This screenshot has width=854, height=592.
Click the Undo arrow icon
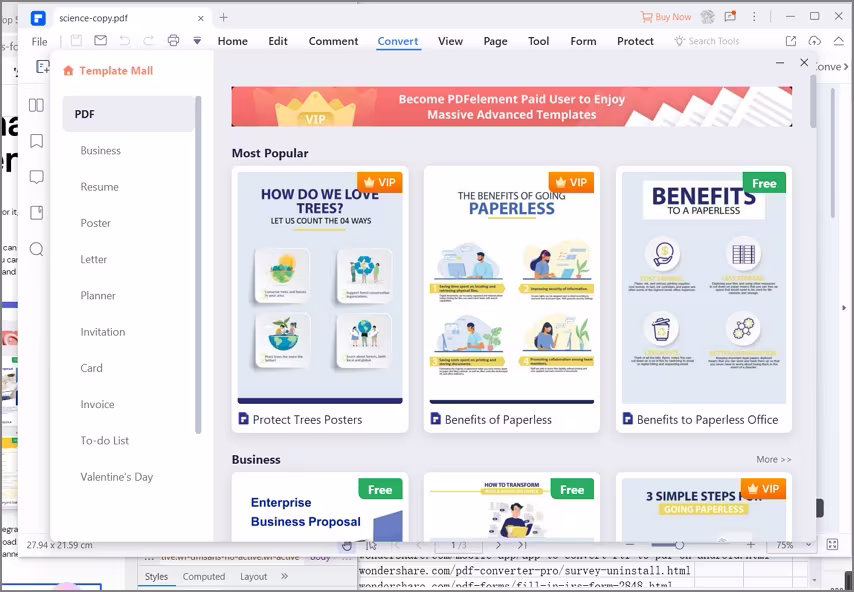click(x=125, y=40)
